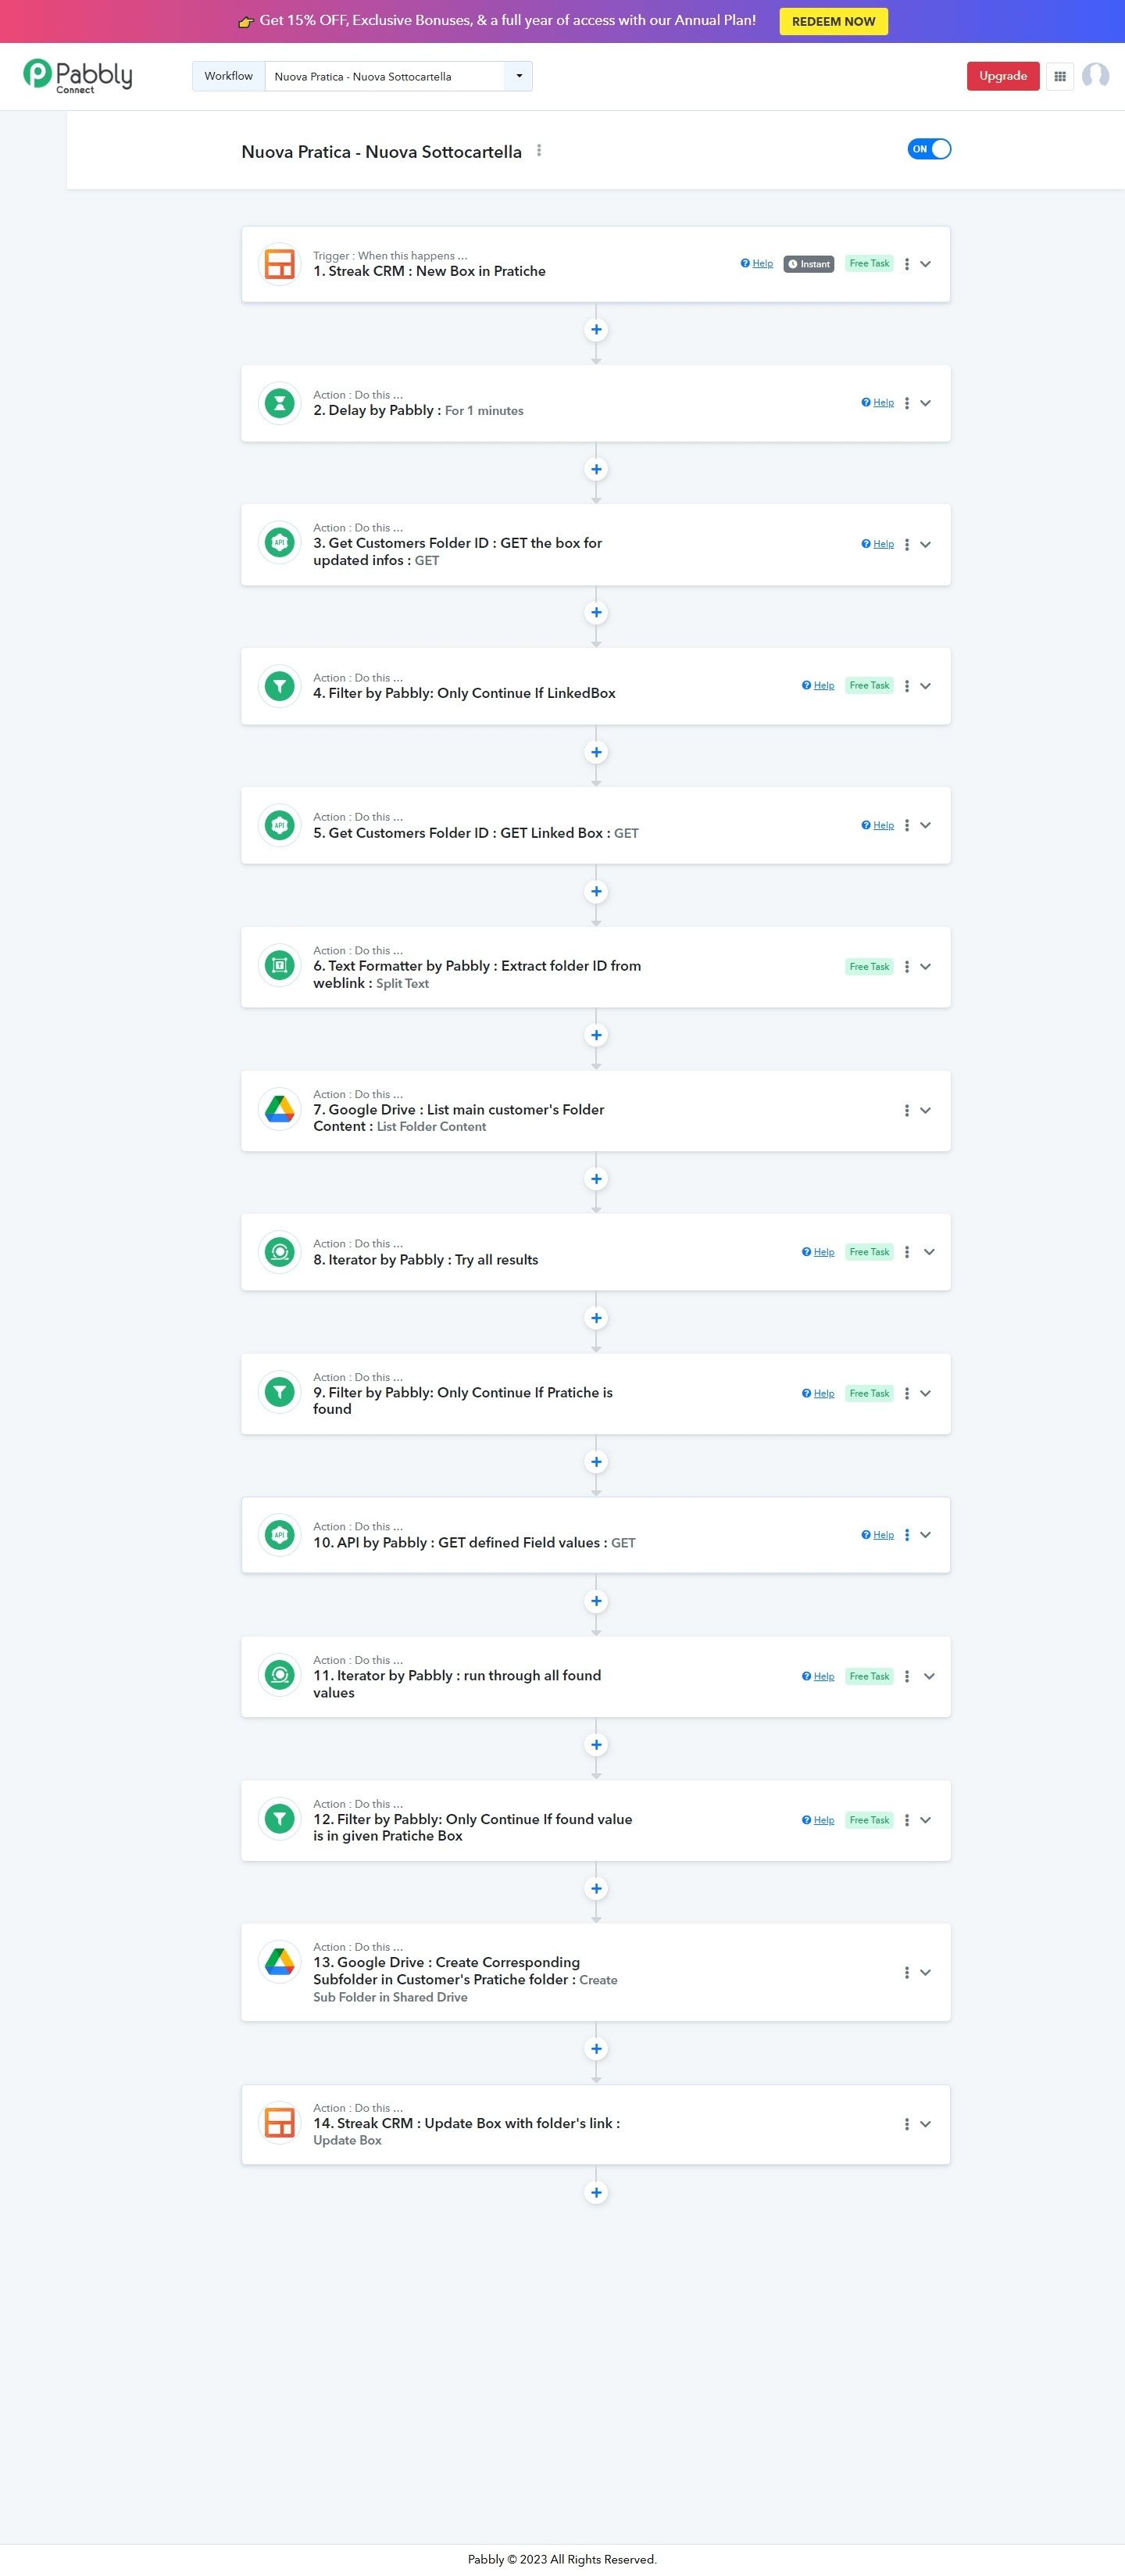Click the 'Pabbly © 2023 All Rights Reserved.' footer

point(562,2559)
